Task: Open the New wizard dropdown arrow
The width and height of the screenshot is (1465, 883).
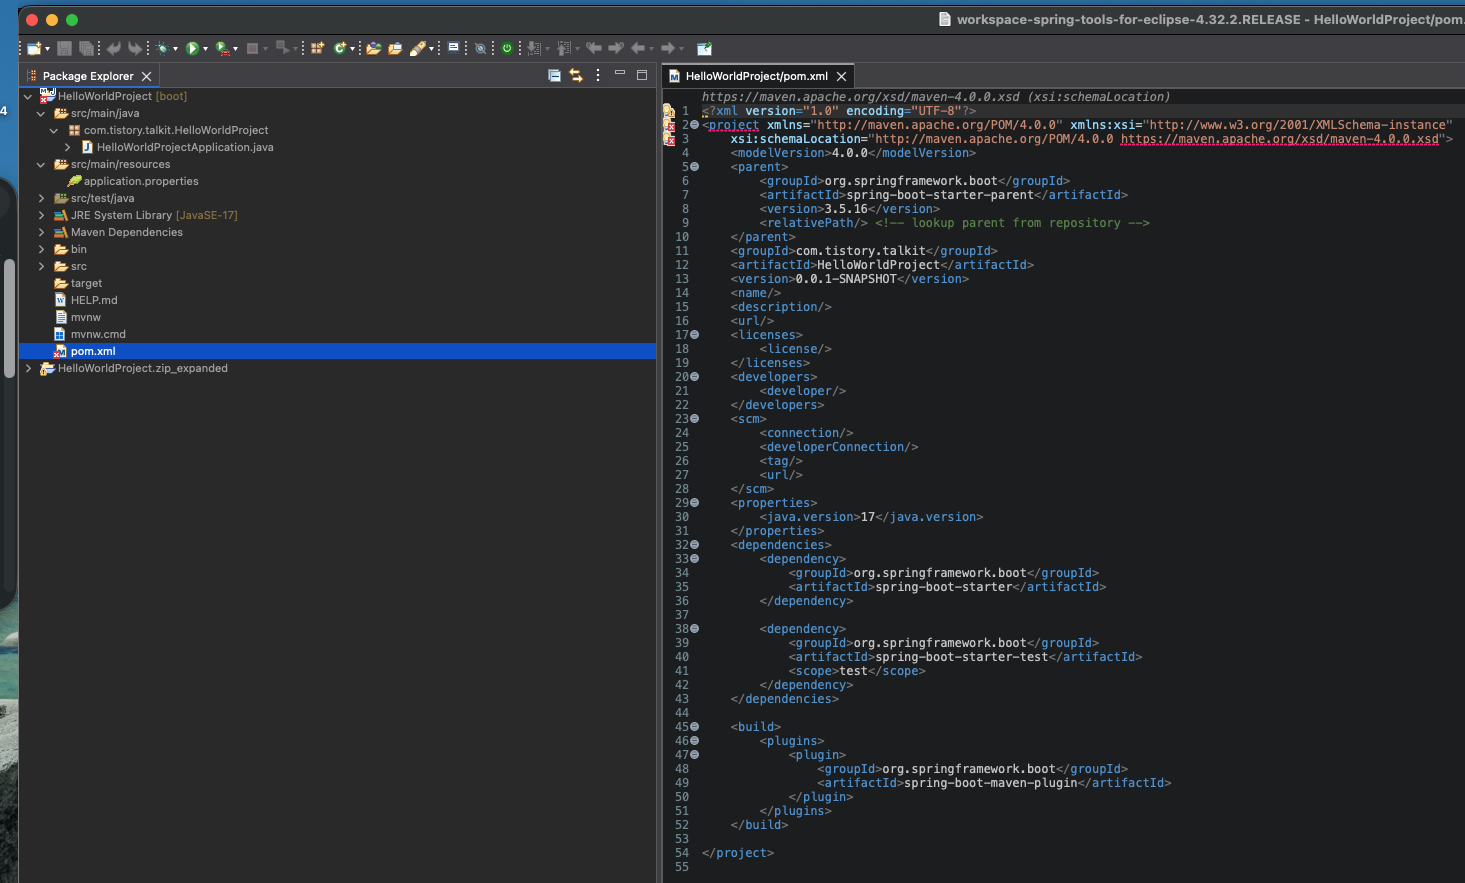Action: 47,49
